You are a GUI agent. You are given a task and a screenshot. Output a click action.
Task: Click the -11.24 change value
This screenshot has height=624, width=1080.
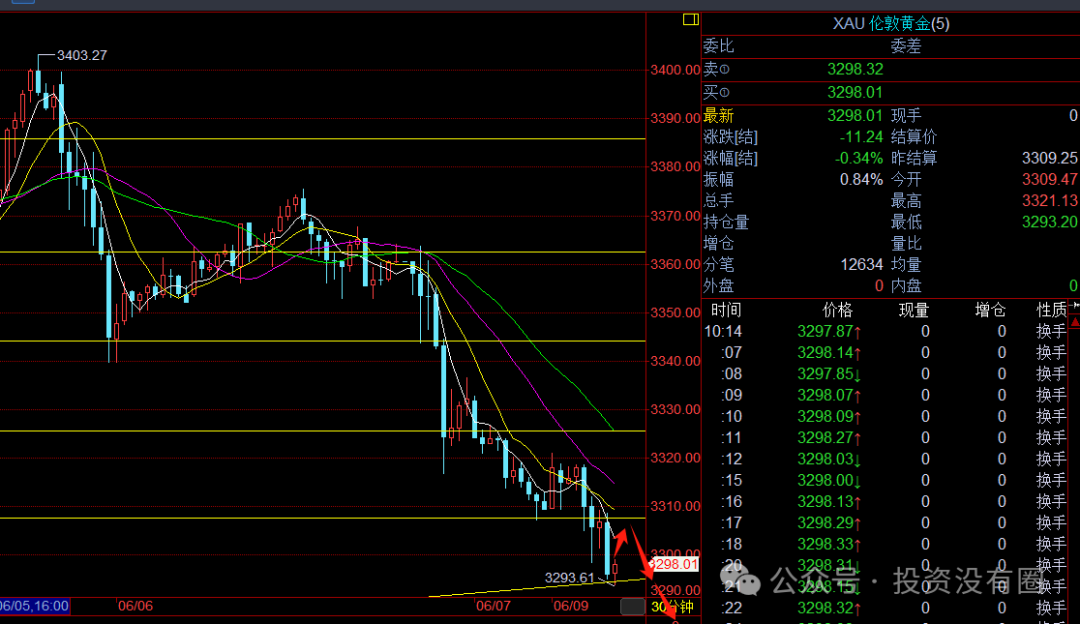(x=861, y=137)
